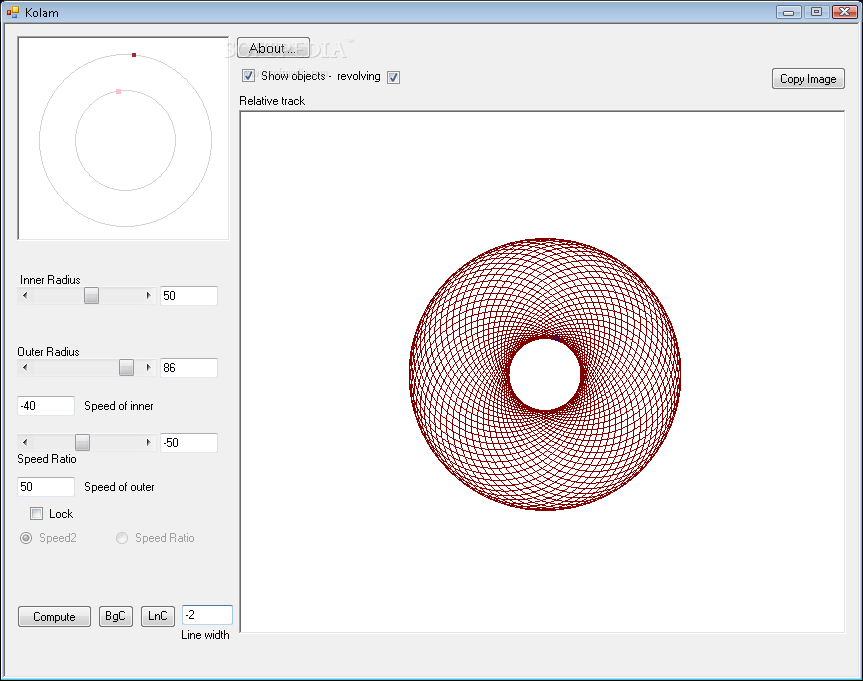Viewport: 863px width, 681px height.
Task: Choose background color with BgC
Action: pos(116,616)
